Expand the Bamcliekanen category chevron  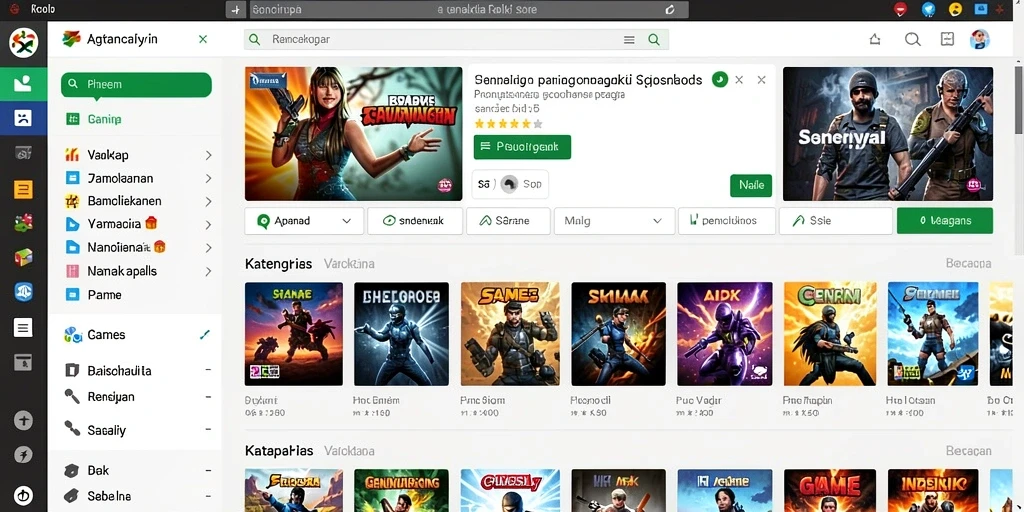208,201
